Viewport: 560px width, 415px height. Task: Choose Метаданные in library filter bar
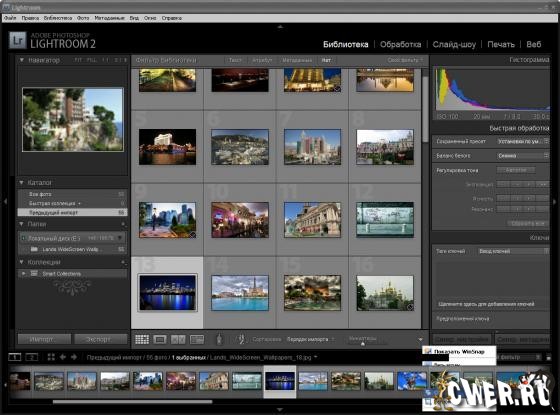click(x=297, y=60)
